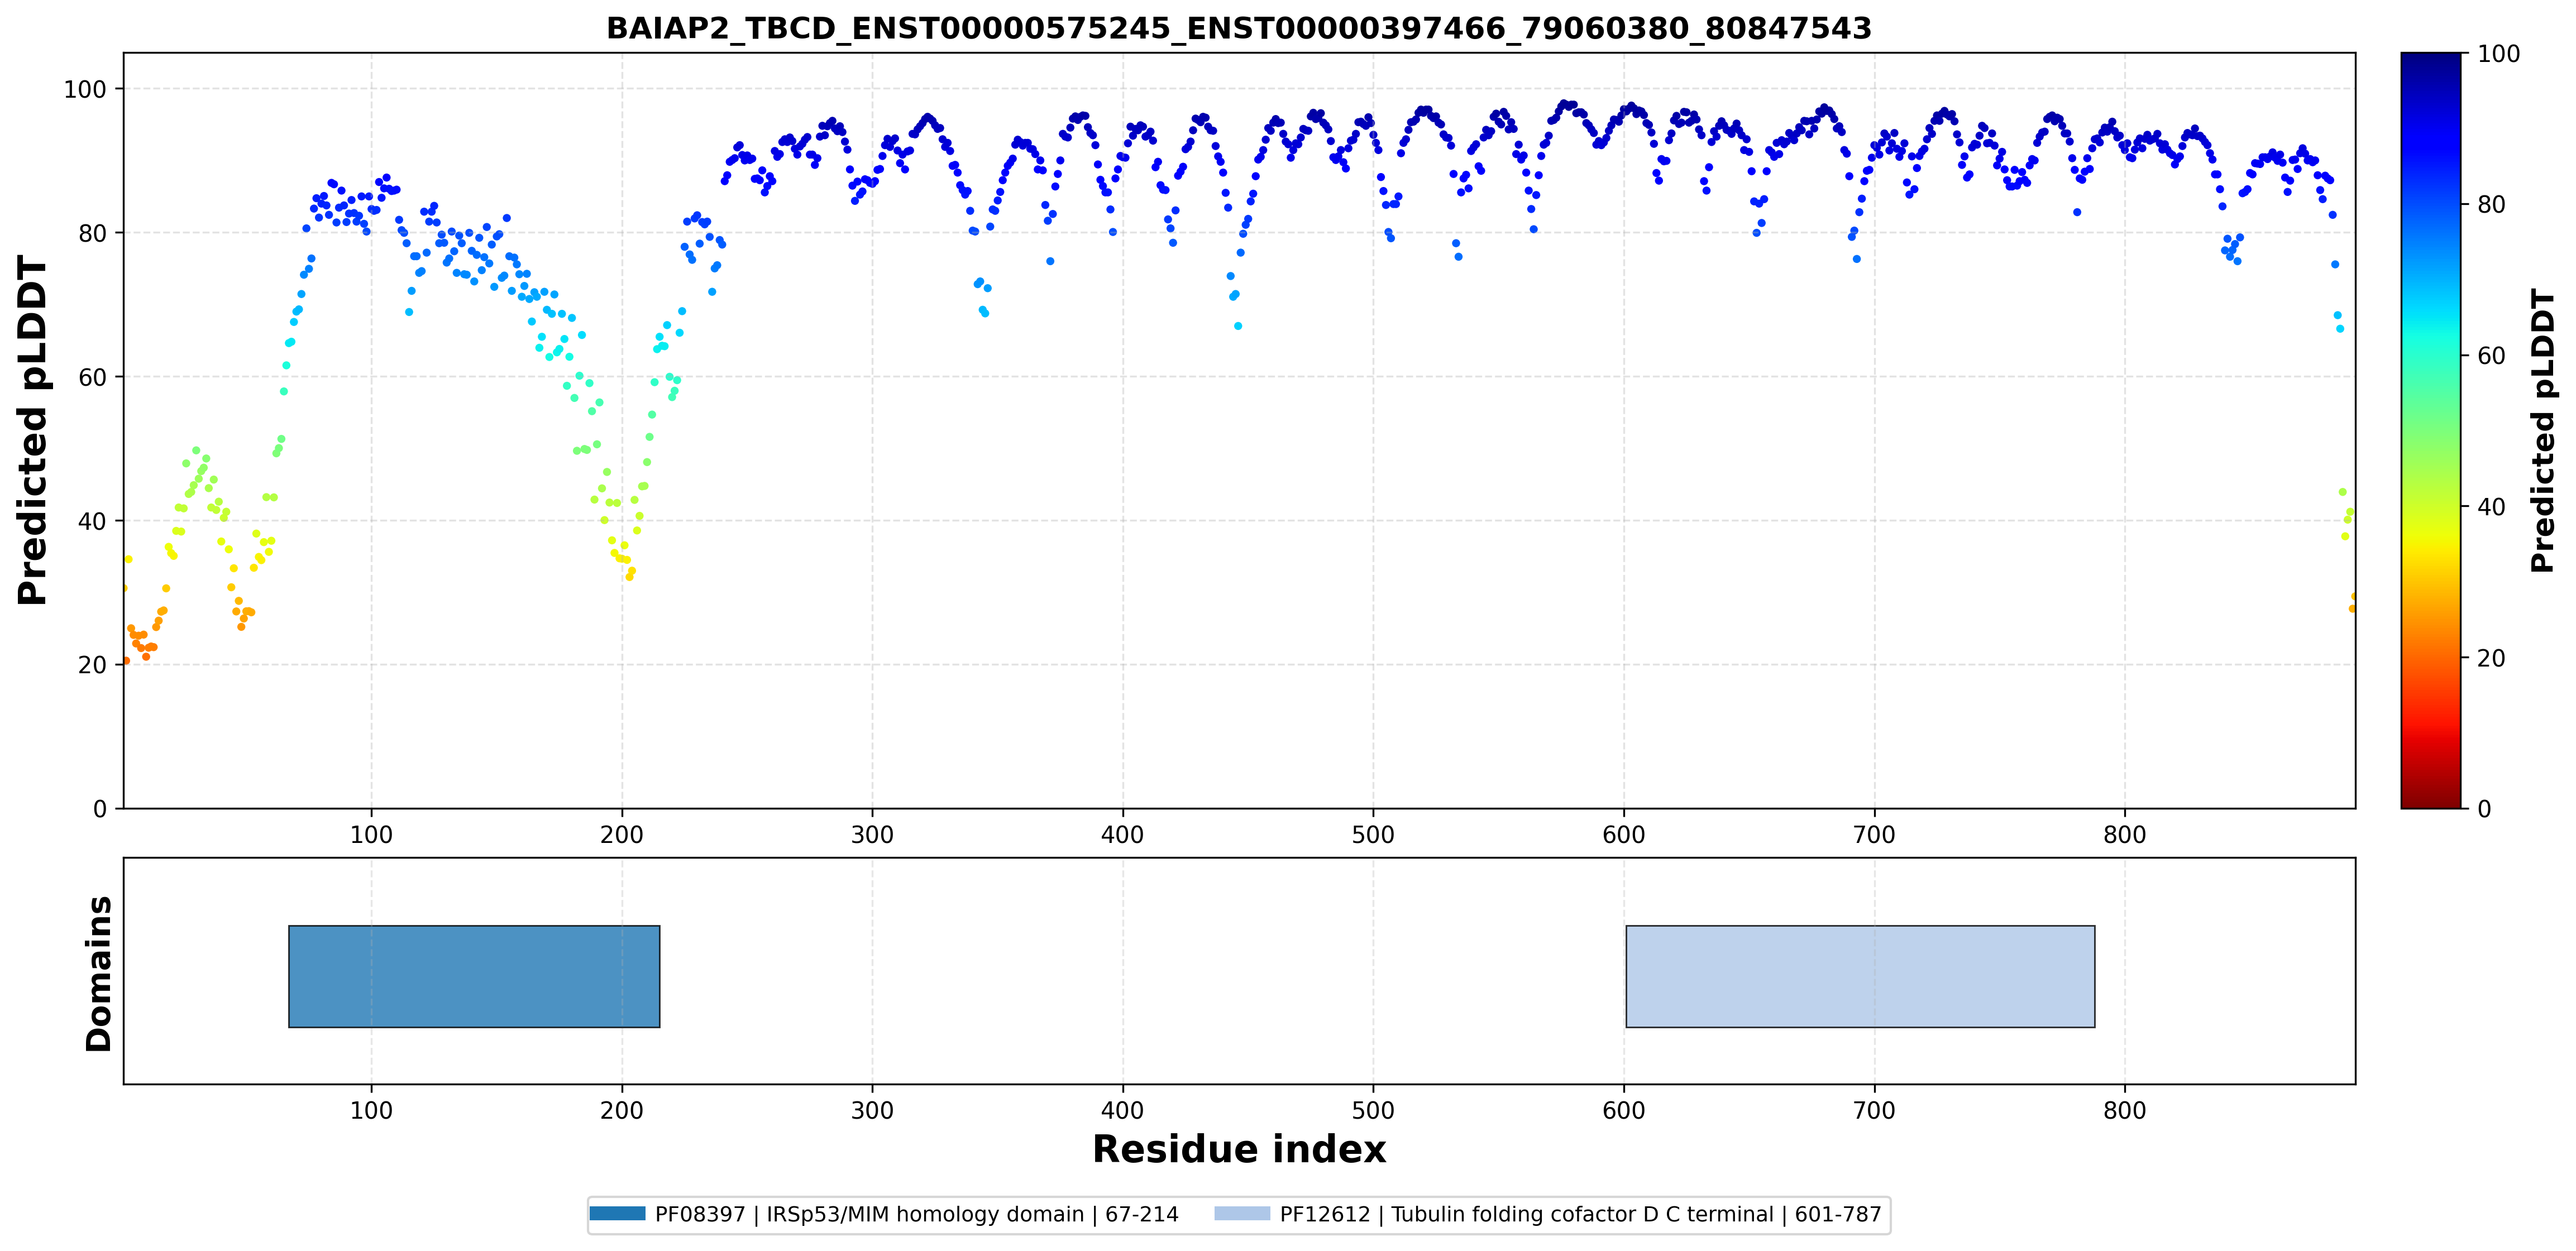This screenshot has height=1251, width=2576.
Task: Click the PF08397 legend color swatch
Action: 617,1214
